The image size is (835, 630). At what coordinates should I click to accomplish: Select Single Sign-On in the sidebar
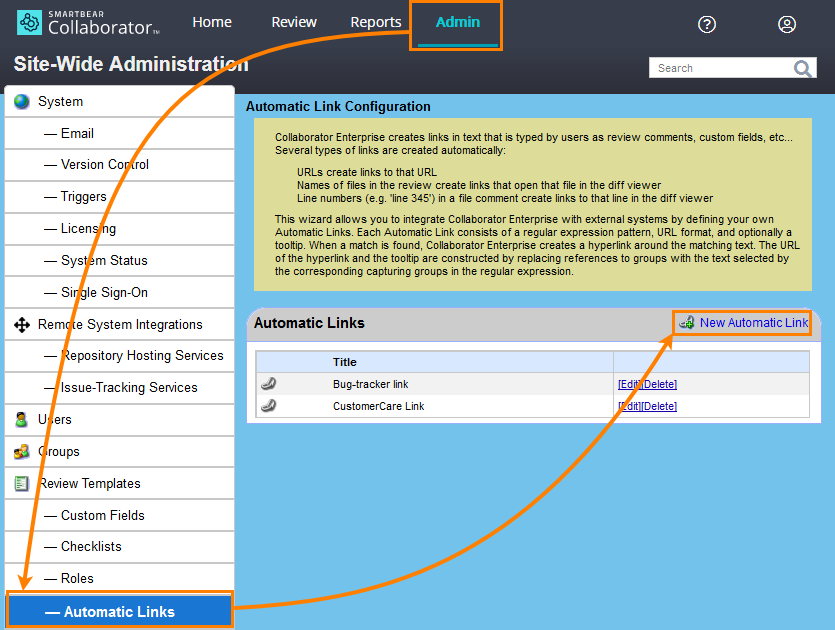tap(104, 293)
